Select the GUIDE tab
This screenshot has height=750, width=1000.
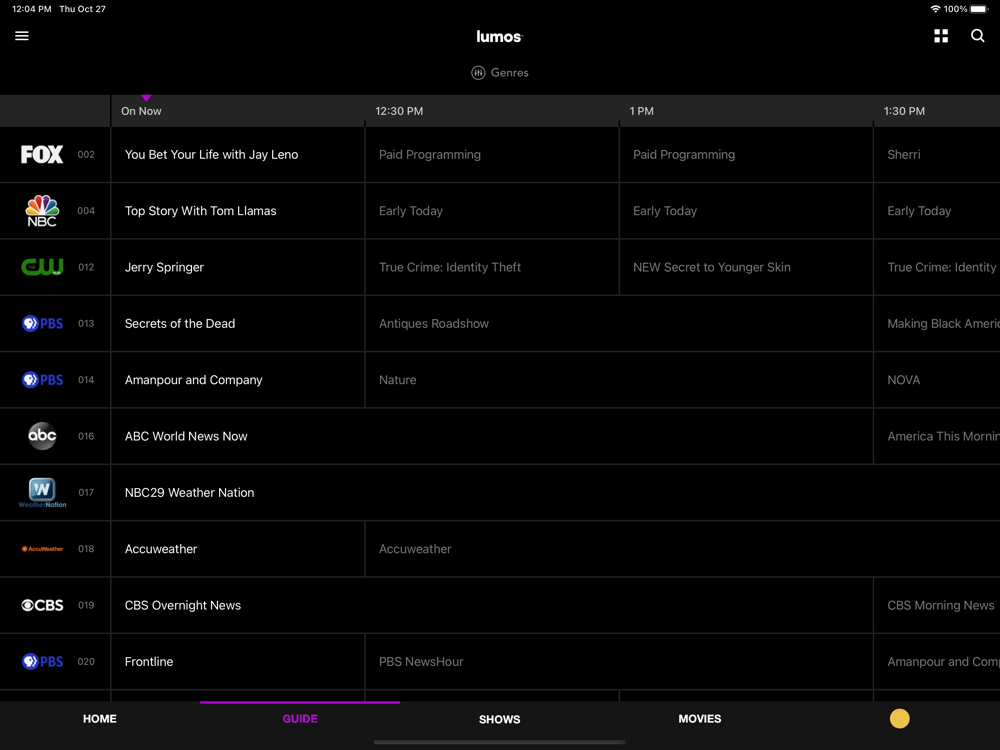[300, 719]
